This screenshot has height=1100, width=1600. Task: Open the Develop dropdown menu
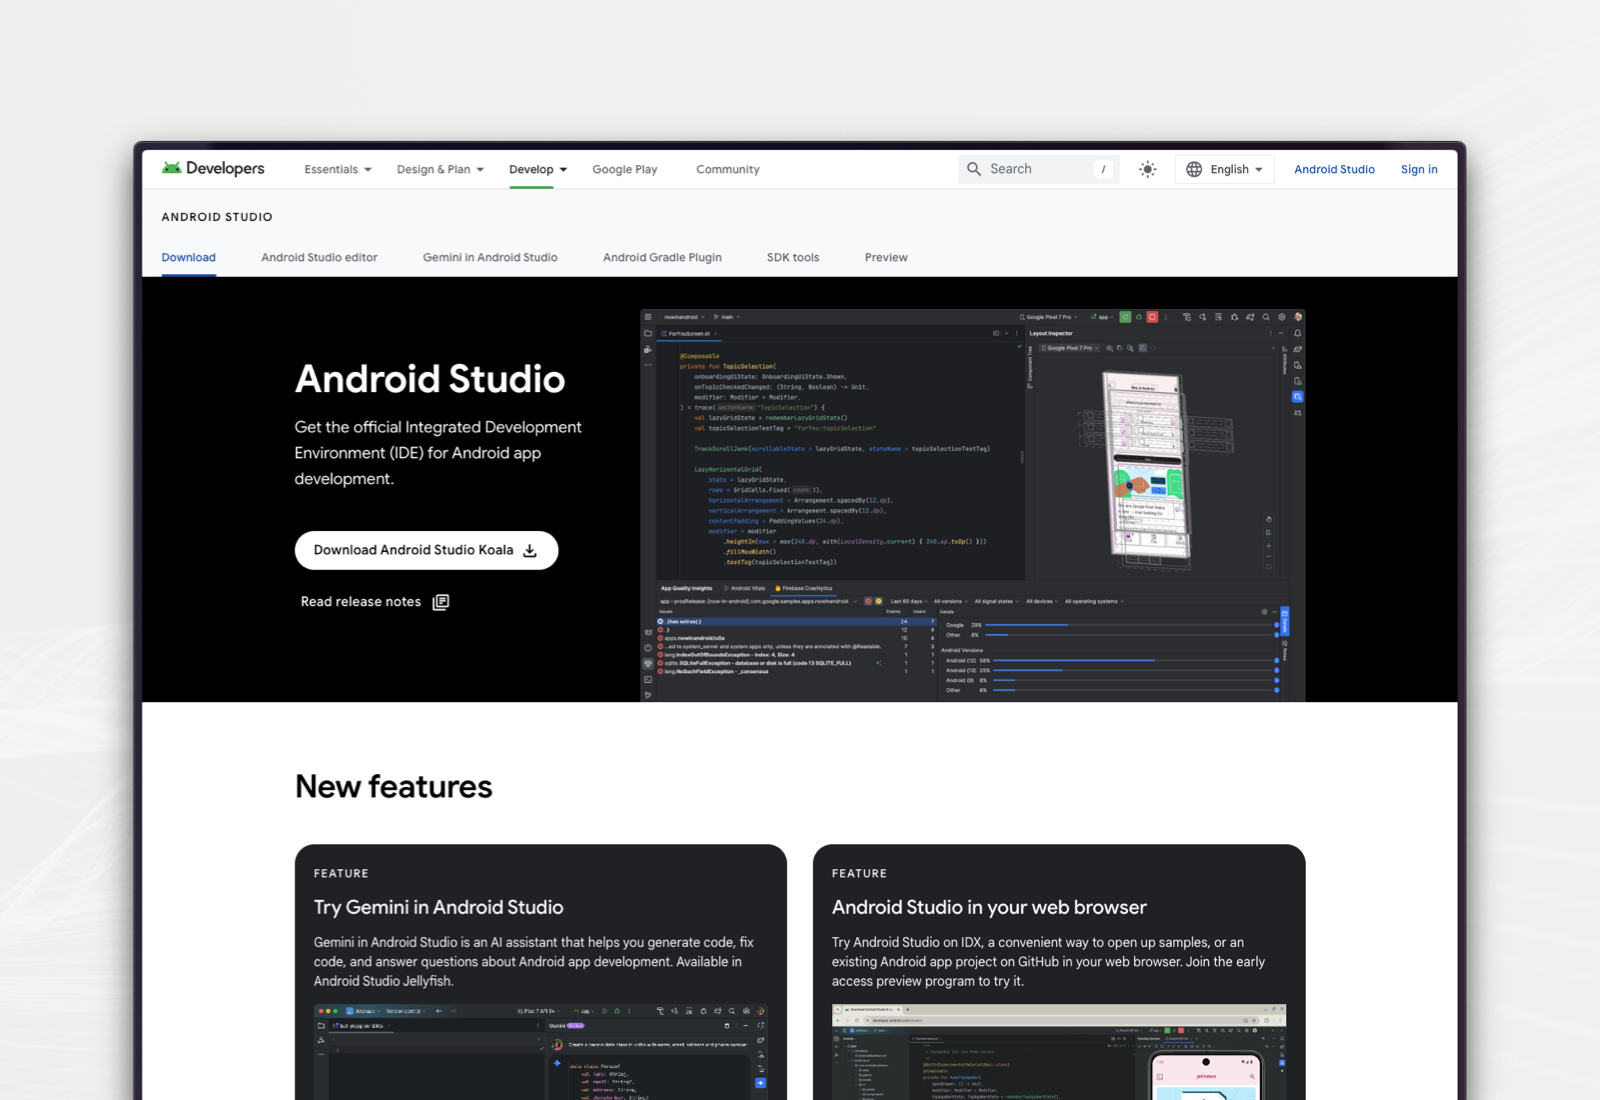click(x=538, y=170)
